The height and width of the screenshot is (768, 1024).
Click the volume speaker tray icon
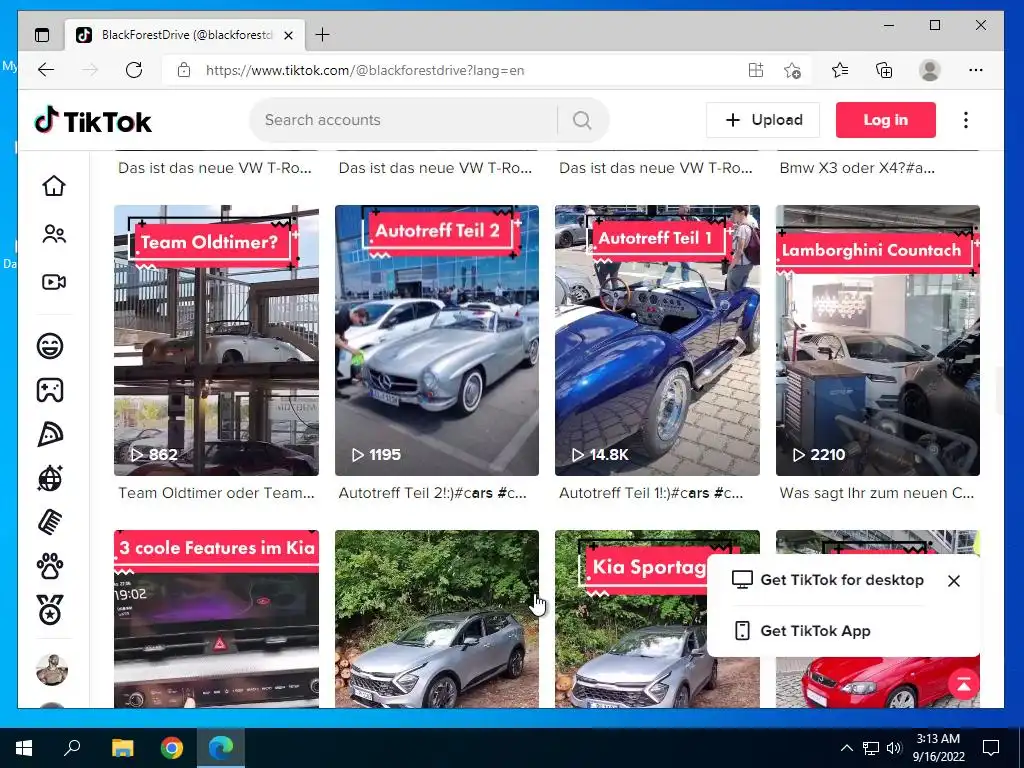coord(894,748)
